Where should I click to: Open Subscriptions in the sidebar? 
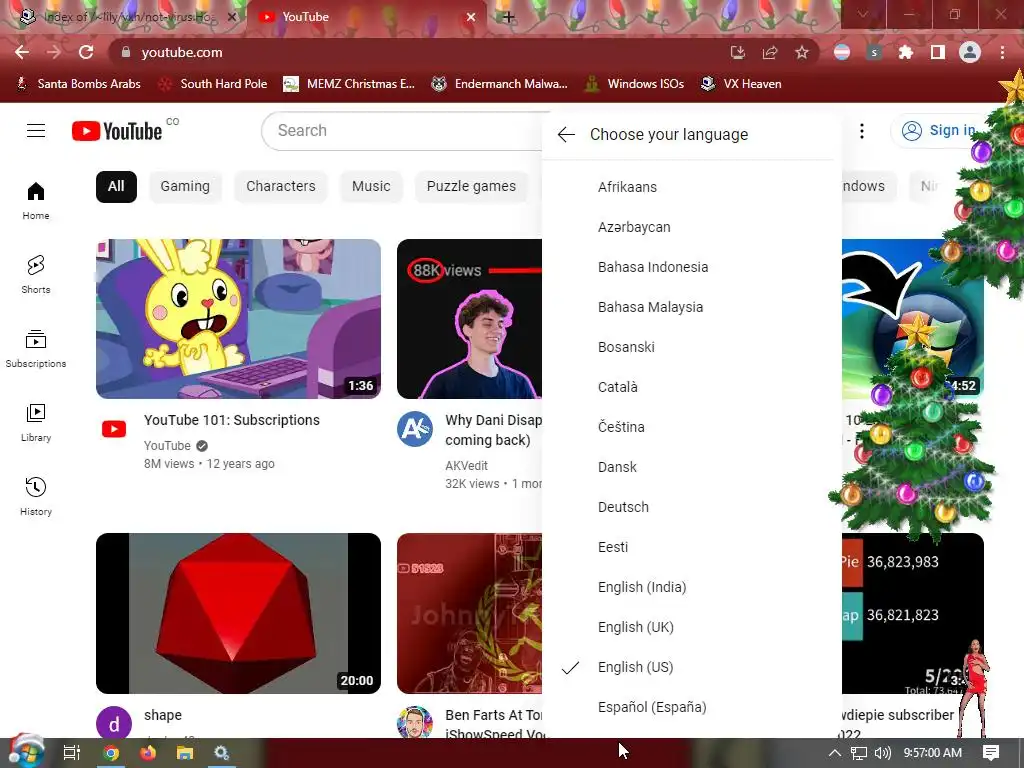coord(36,349)
